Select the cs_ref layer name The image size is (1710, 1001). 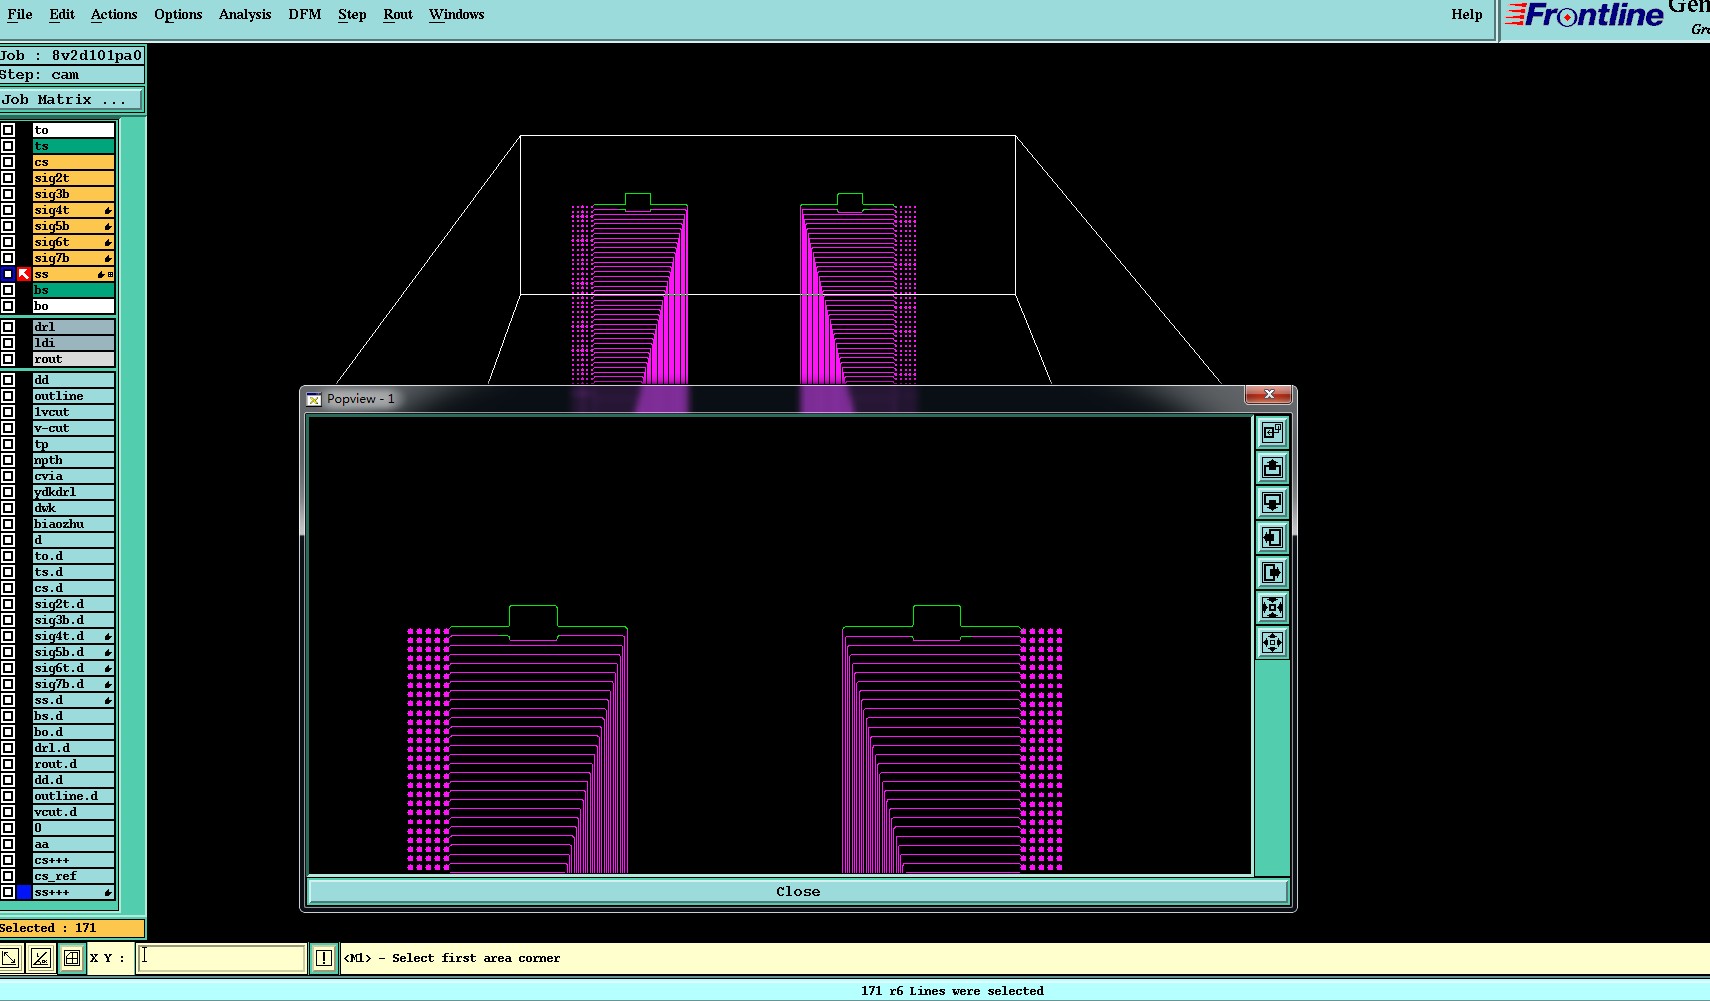[x=74, y=876]
